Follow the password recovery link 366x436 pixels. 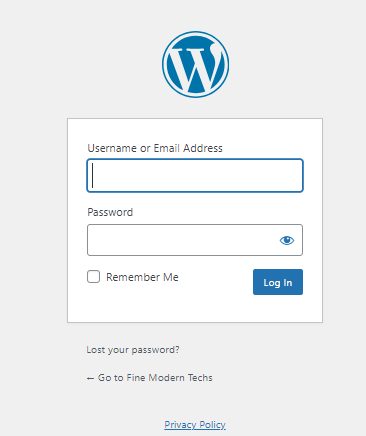(x=133, y=350)
